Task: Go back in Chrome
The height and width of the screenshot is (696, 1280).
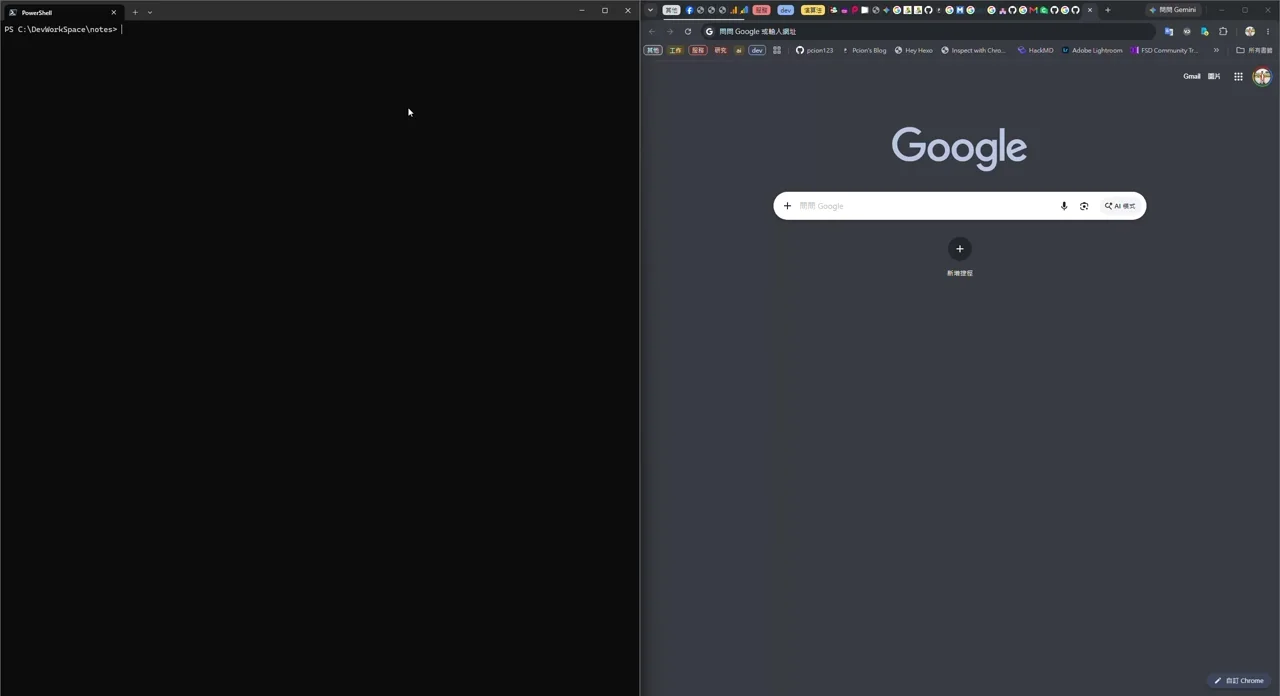Action: click(x=652, y=31)
